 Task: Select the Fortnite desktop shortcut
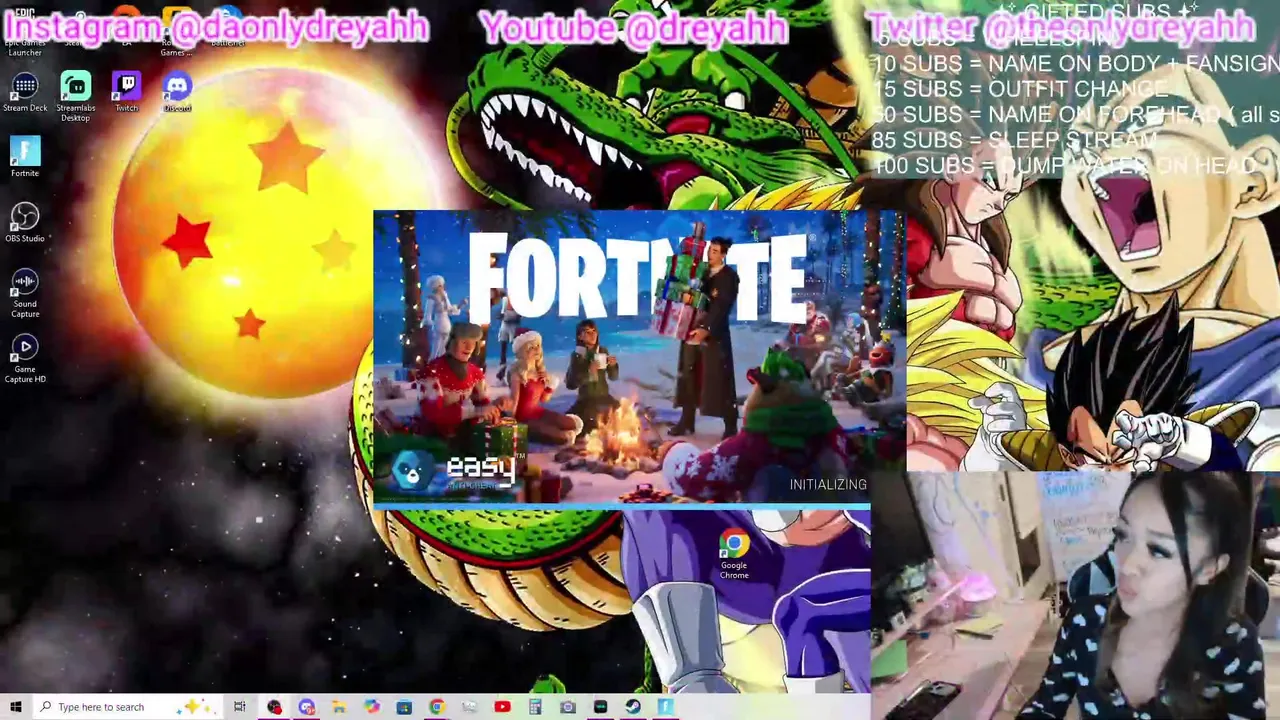click(x=25, y=158)
